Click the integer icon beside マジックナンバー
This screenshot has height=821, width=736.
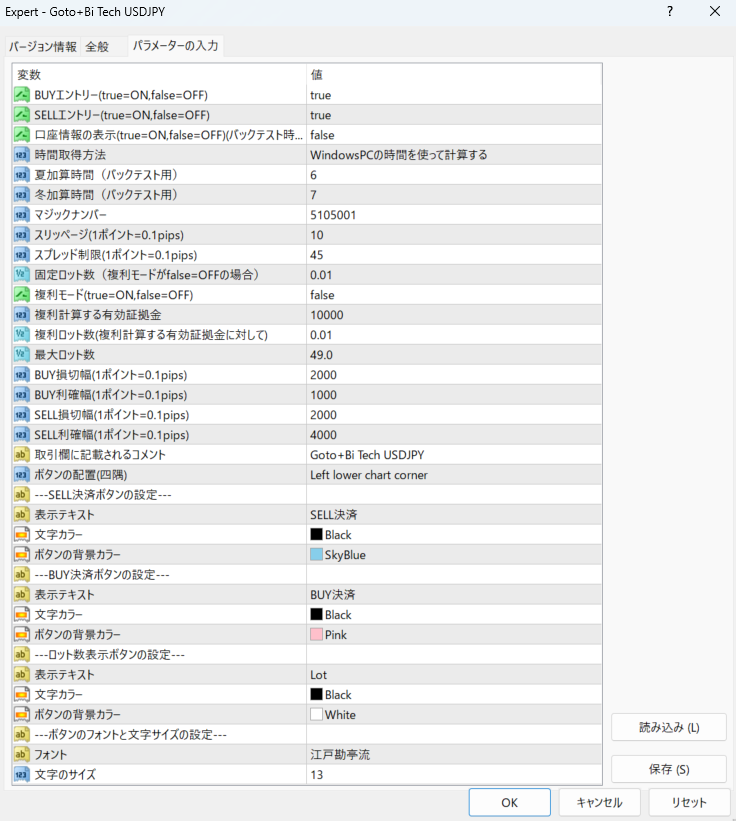21,215
